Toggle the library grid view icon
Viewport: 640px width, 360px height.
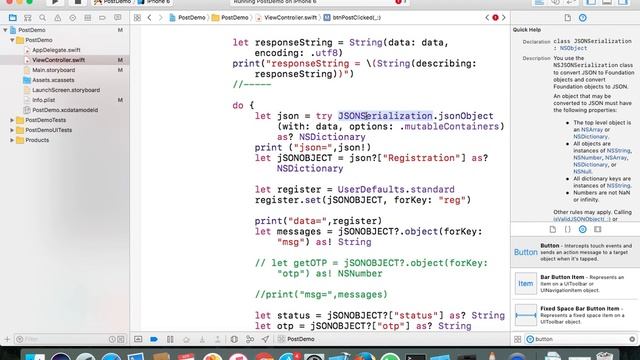point(517,339)
